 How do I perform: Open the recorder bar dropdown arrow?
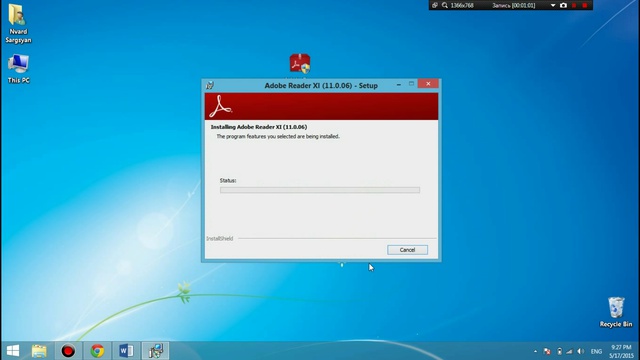553,5
